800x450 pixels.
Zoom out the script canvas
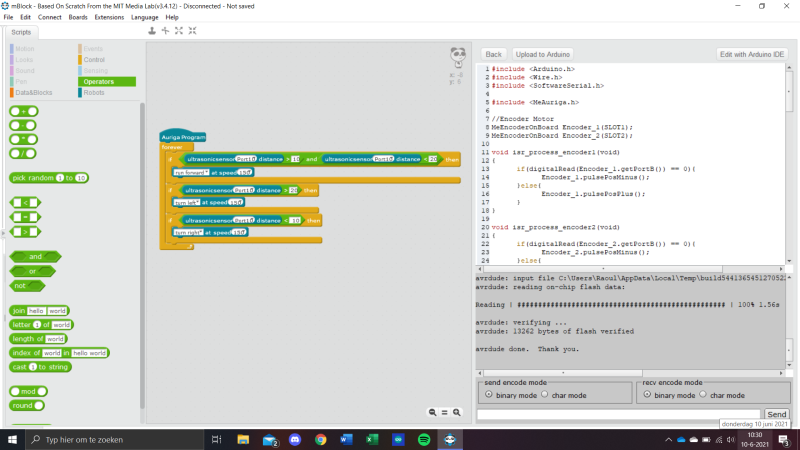point(433,412)
